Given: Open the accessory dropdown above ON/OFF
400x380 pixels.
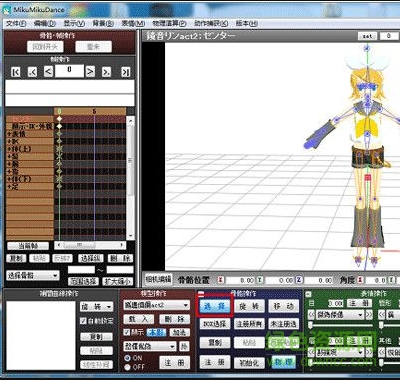Looking at the screenshot, I should pyautogui.click(x=150, y=346).
